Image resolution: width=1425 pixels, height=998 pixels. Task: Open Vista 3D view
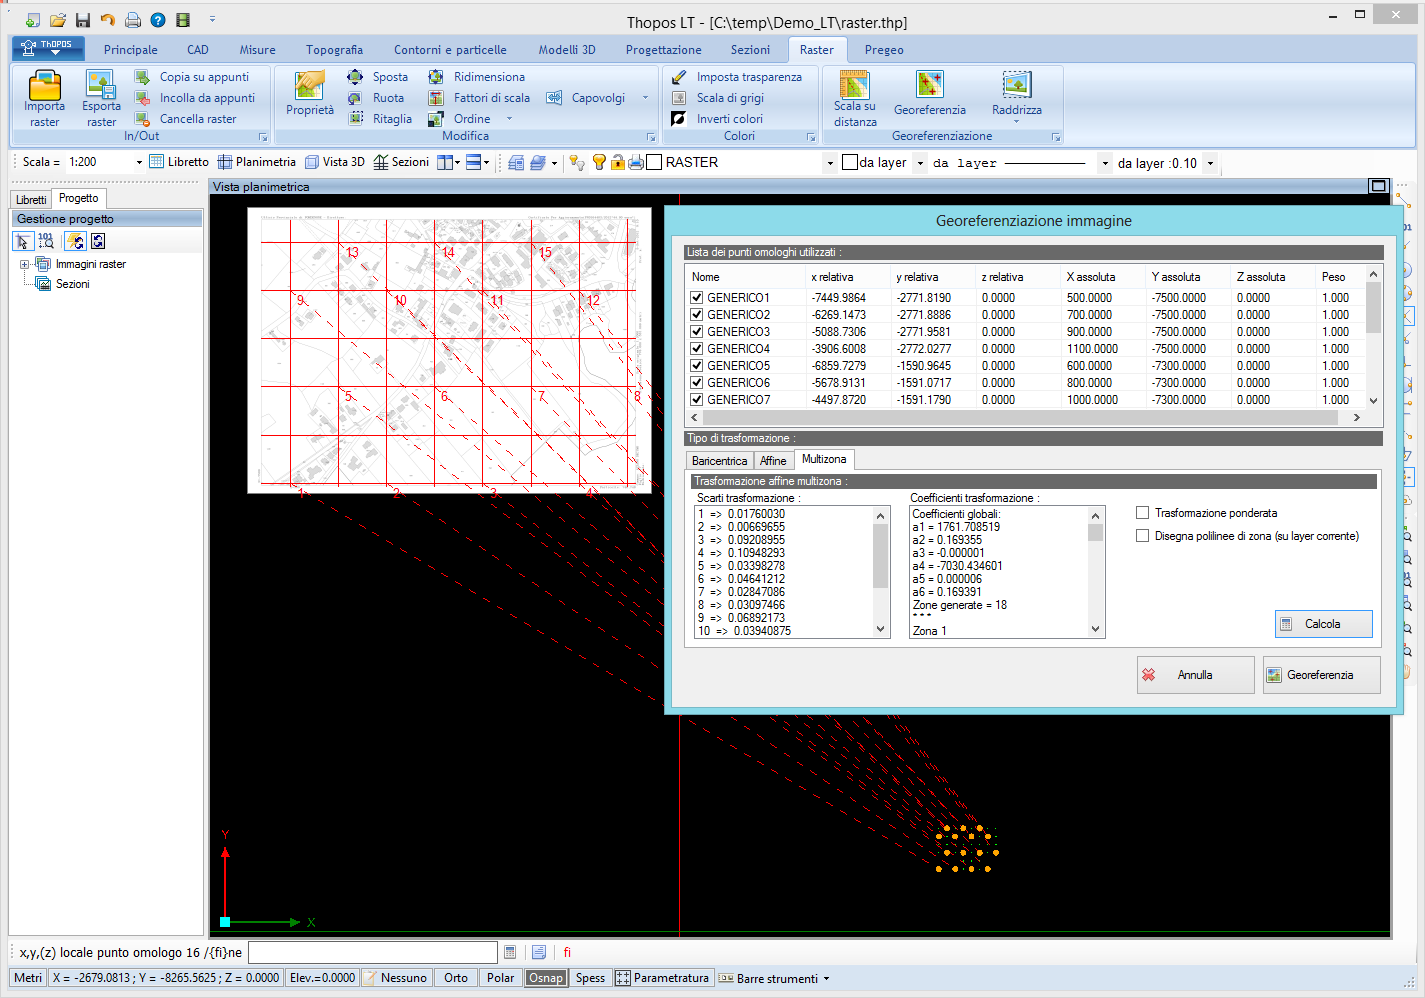click(335, 162)
